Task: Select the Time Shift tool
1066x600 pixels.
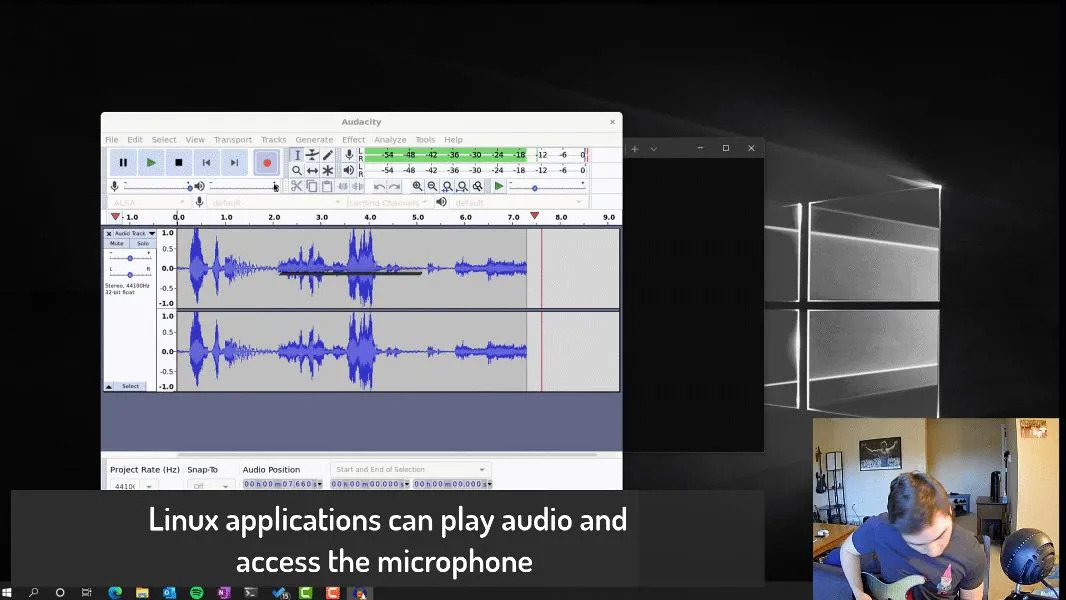Action: tap(312, 171)
